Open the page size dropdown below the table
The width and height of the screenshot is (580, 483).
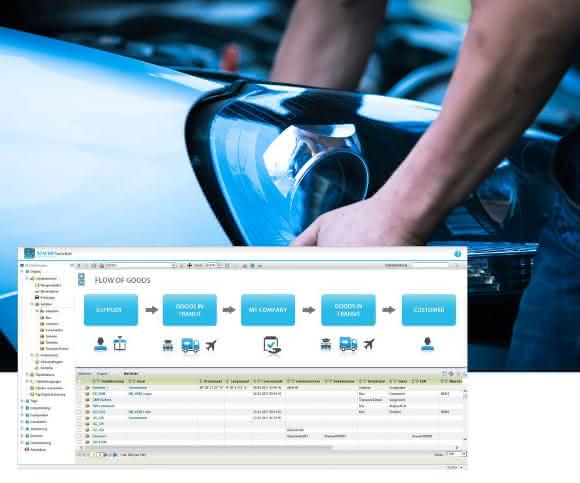tap(456, 454)
